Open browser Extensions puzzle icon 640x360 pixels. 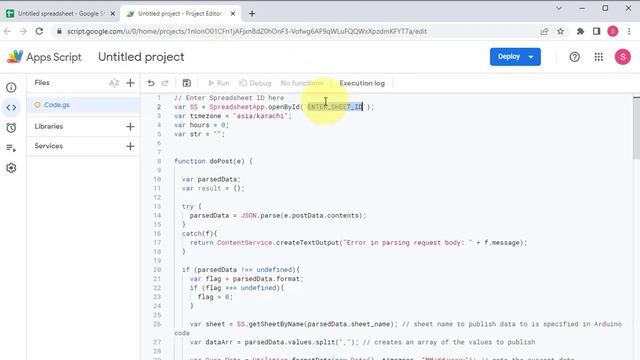(580, 31)
